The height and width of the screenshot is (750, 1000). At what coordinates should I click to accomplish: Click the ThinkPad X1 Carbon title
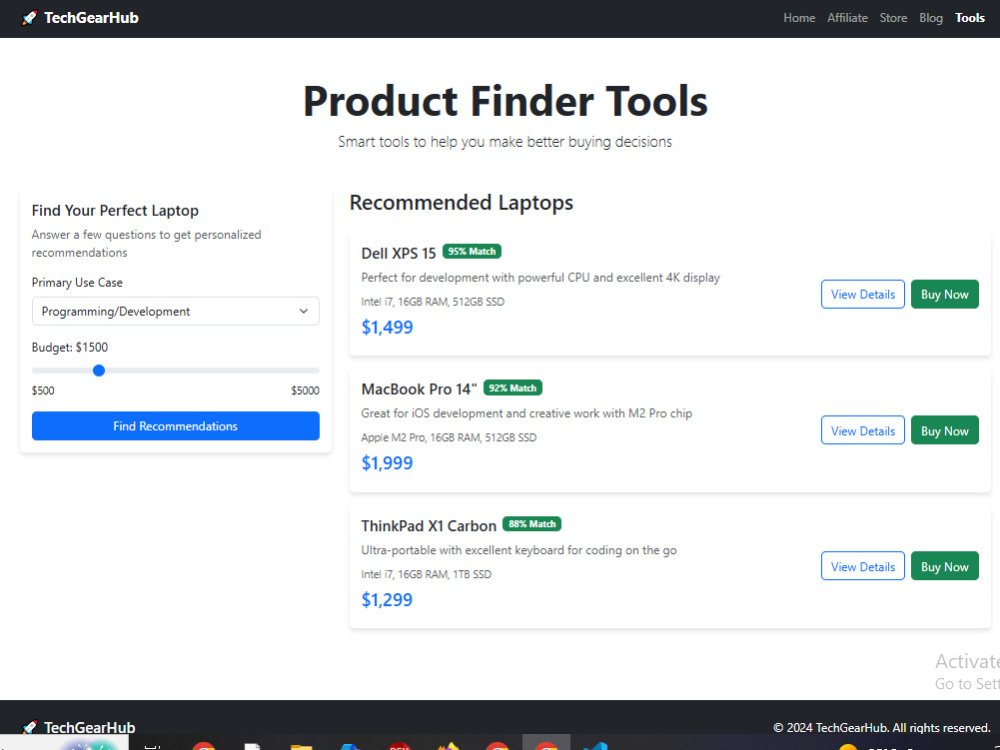(429, 526)
